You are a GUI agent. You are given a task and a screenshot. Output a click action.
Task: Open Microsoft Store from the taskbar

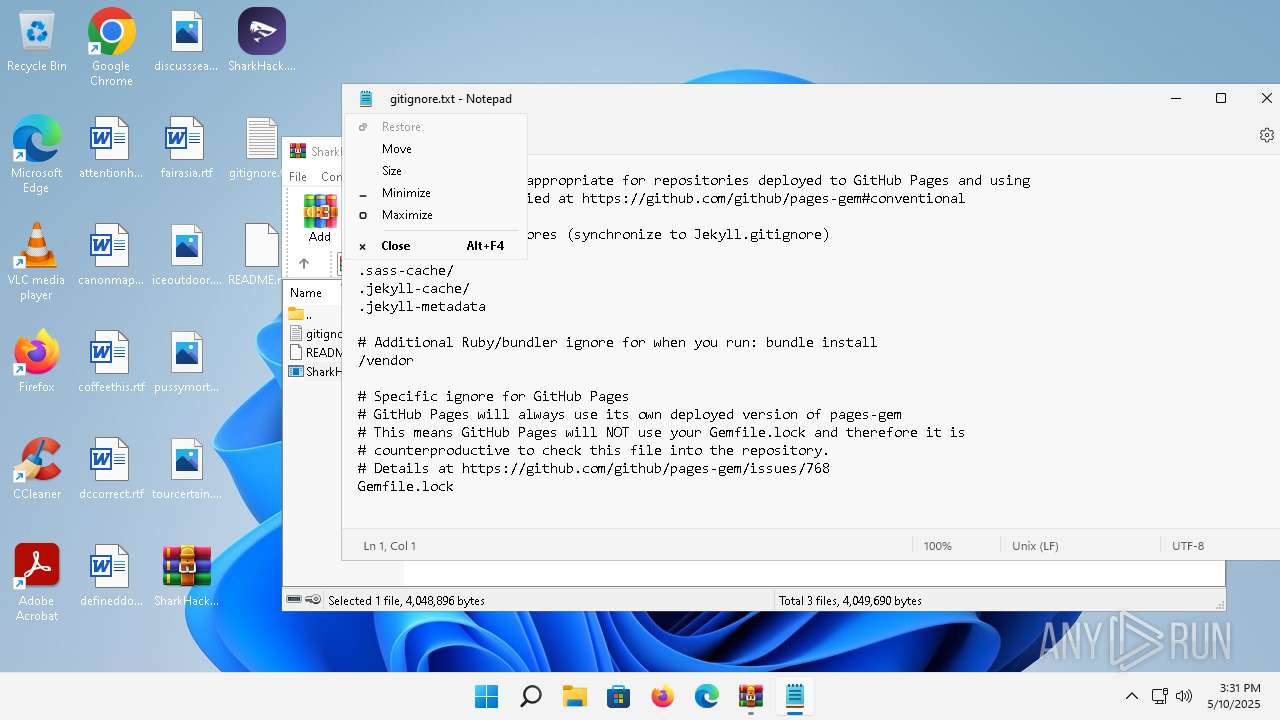click(x=619, y=697)
